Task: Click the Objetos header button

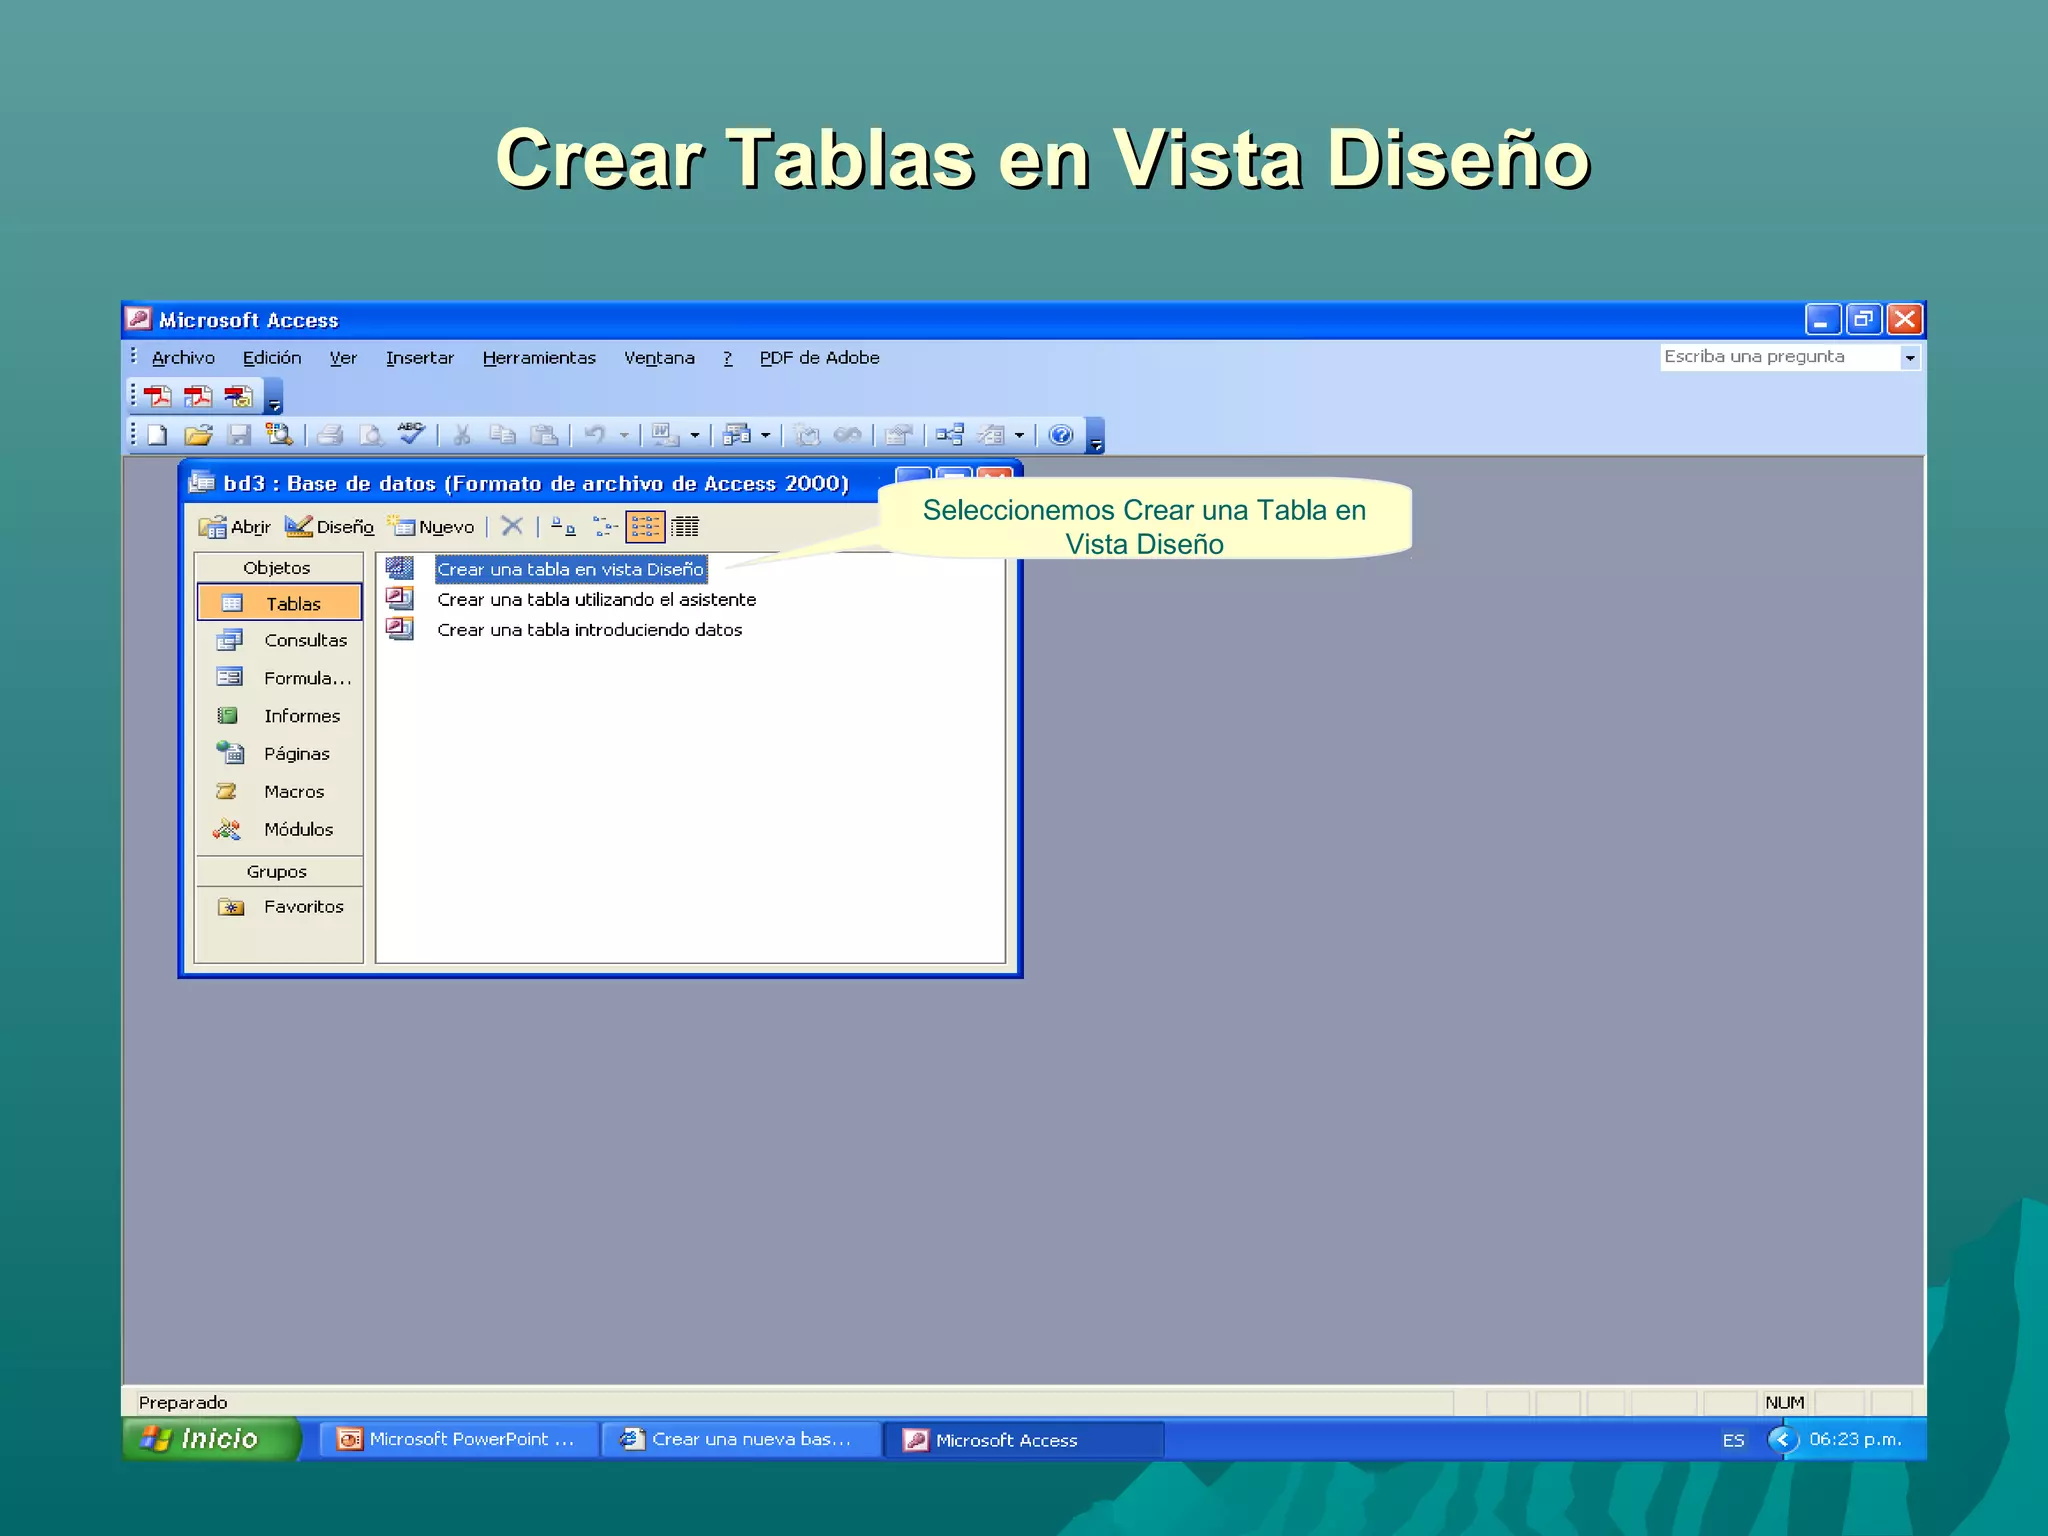Action: coord(278,567)
